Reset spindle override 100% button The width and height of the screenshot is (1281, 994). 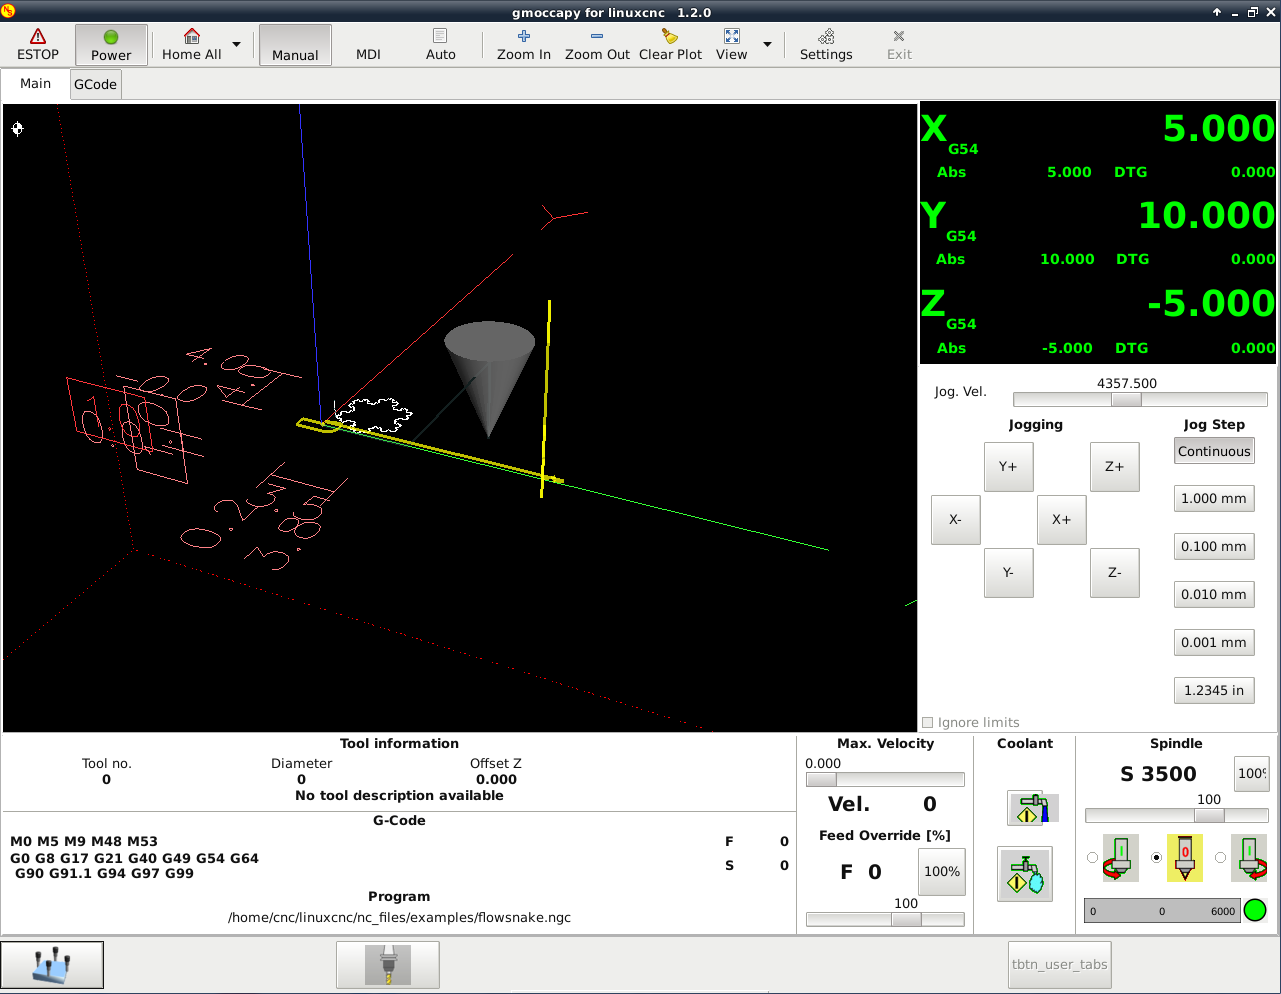pyautogui.click(x=1251, y=773)
